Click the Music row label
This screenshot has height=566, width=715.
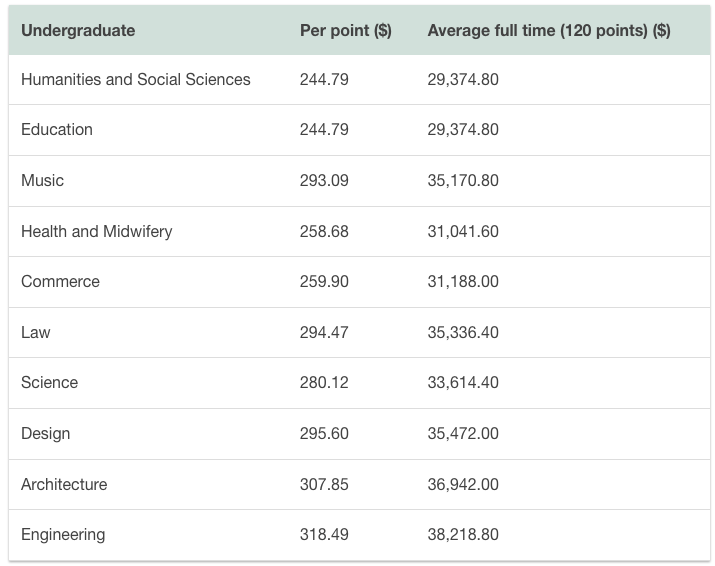pos(42,180)
